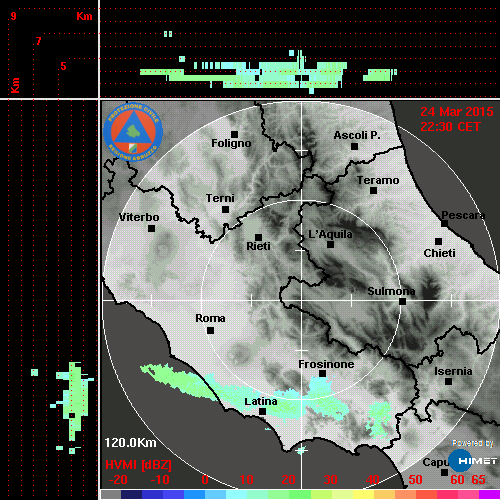
Task: Click the Pescara city marker square
Action: point(445,224)
